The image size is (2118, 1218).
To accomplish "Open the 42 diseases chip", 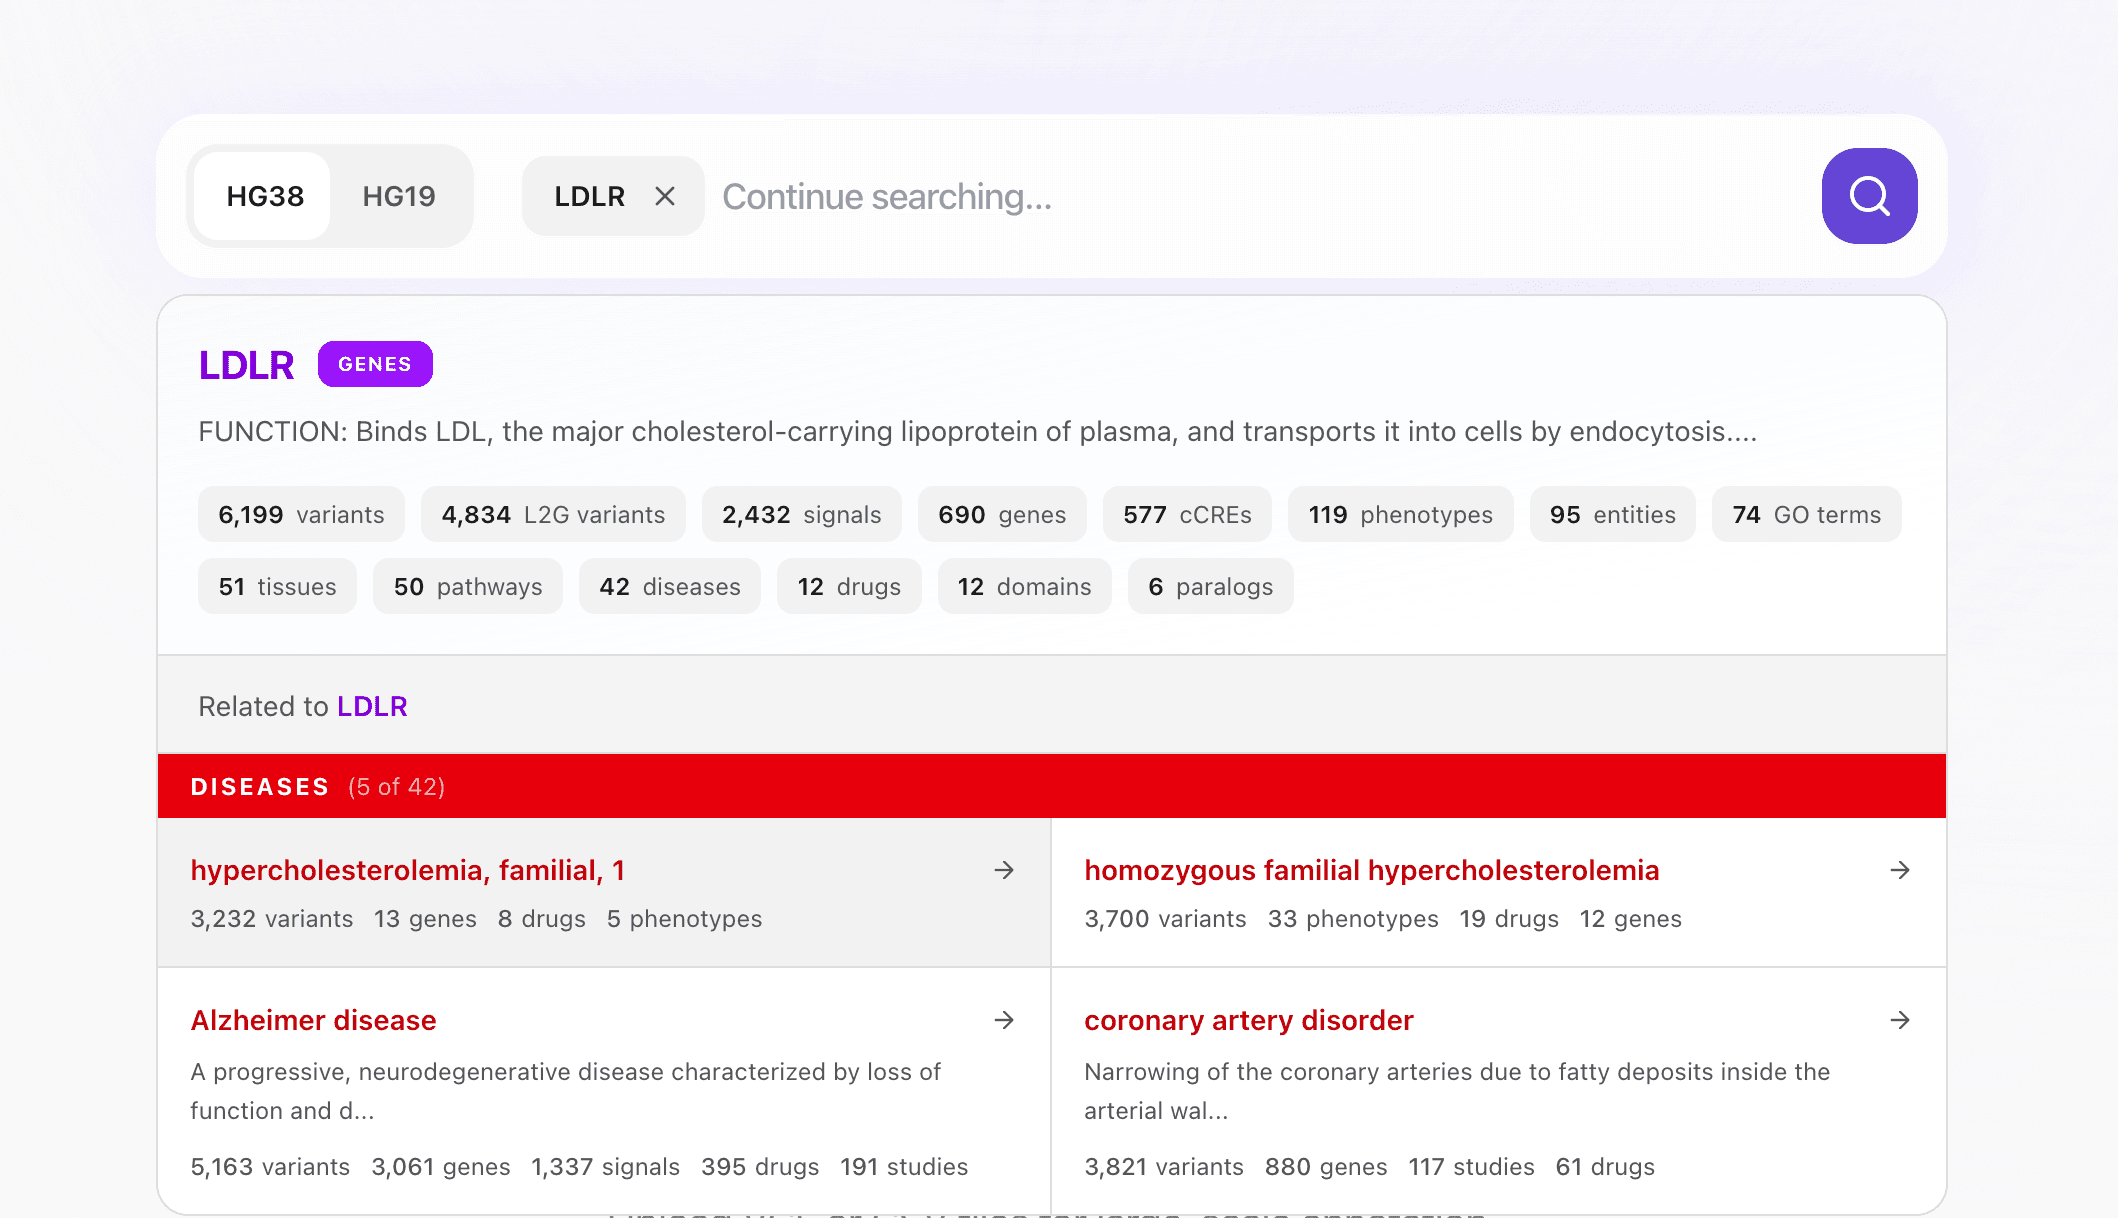I will click(x=670, y=586).
